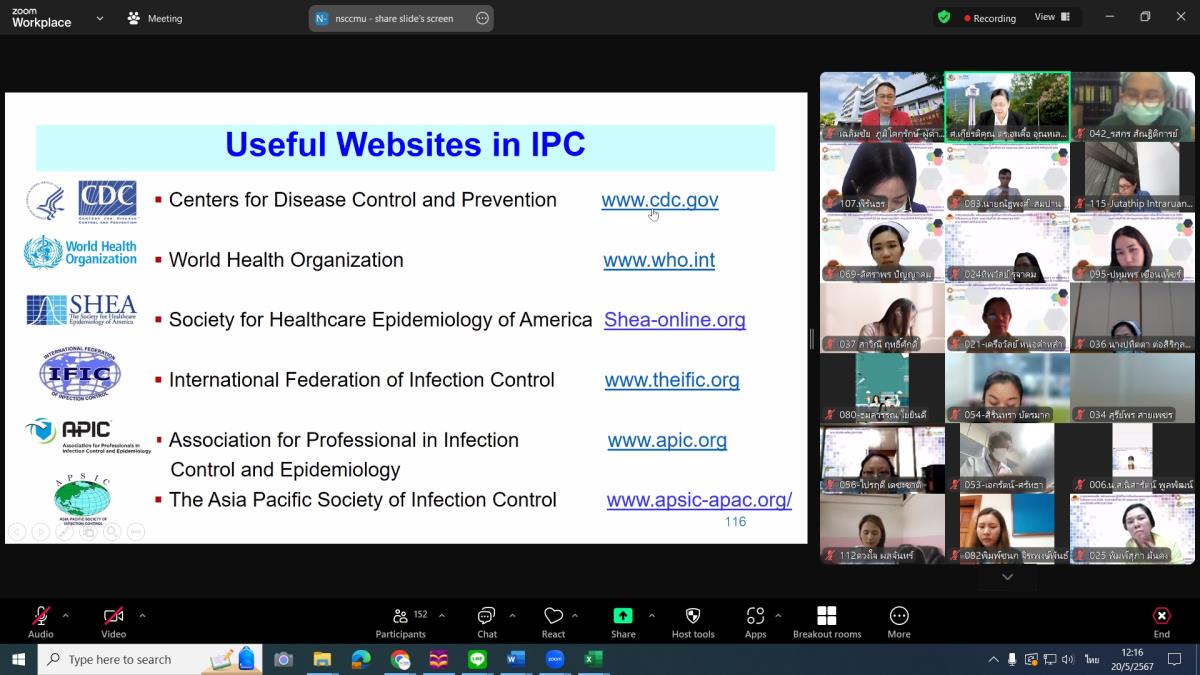Image resolution: width=1200 pixels, height=675 pixels.
Task: Click previous slide arrow on slide controls
Action: (x=16, y=532)
